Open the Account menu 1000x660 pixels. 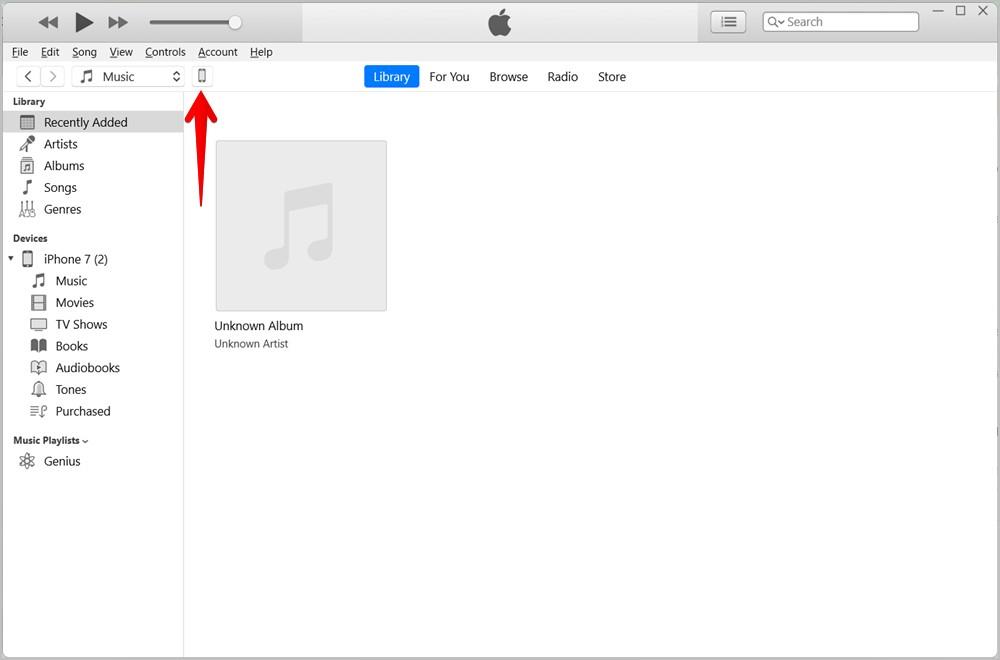coord(217,52)
